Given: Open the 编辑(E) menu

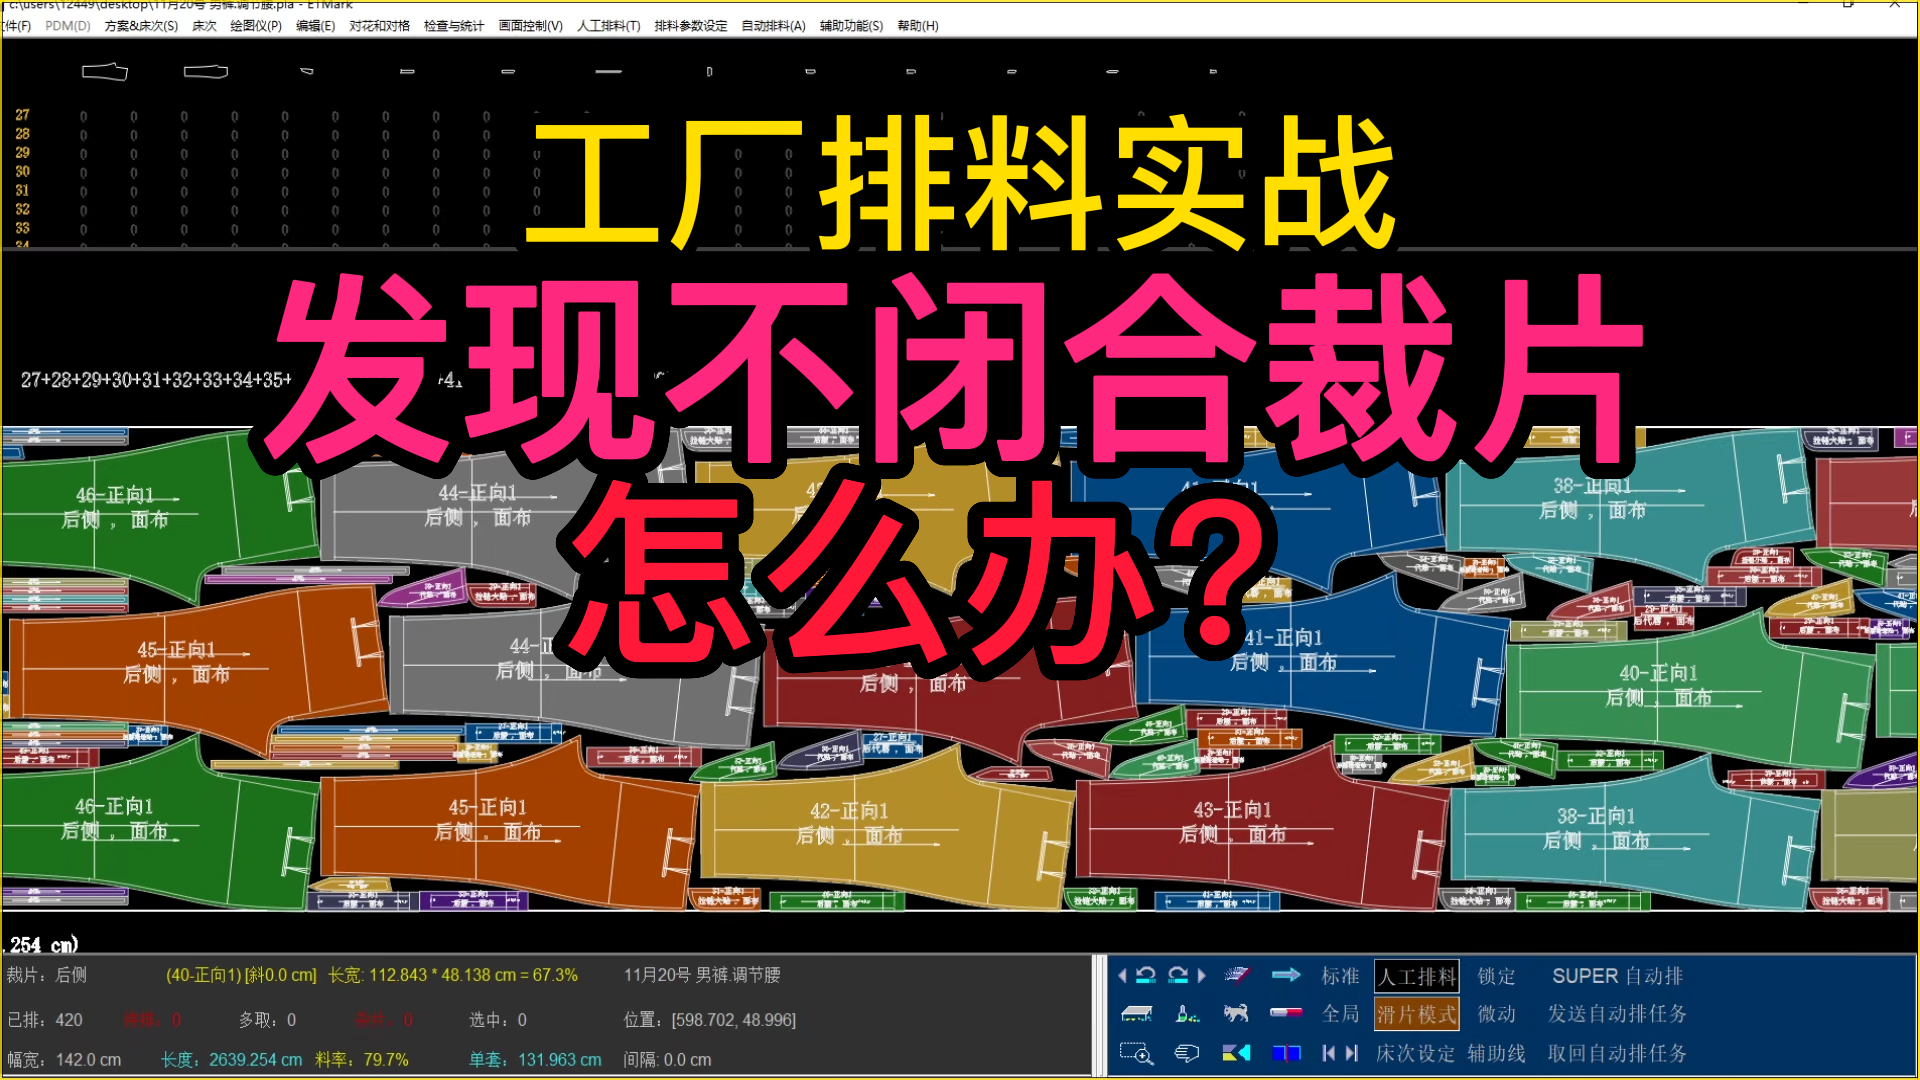Looking at the screenshot, I should pyautogui.click(x=315, y=26).
